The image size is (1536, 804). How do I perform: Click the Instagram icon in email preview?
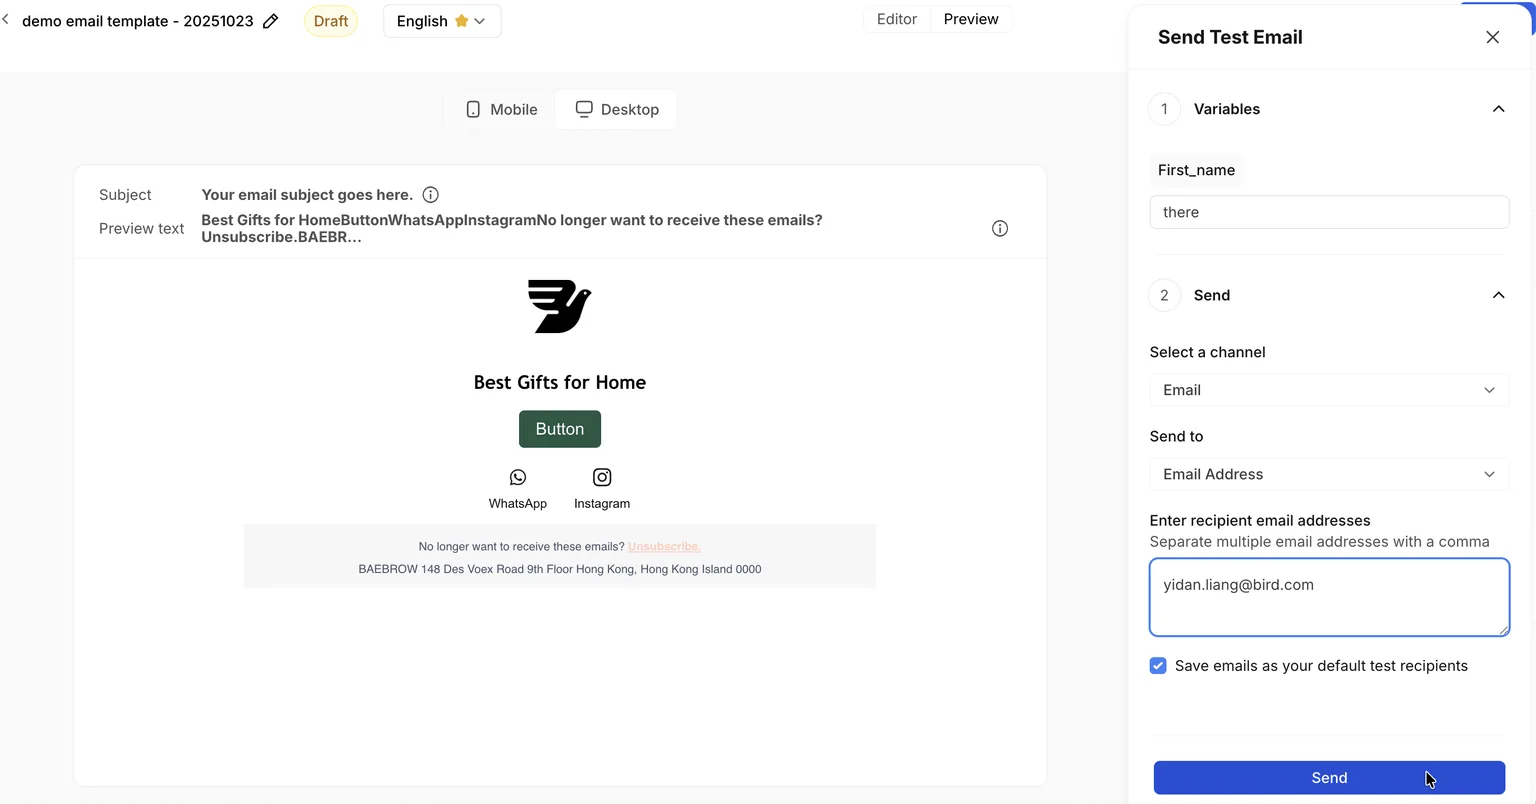click(x=602, y=478)
